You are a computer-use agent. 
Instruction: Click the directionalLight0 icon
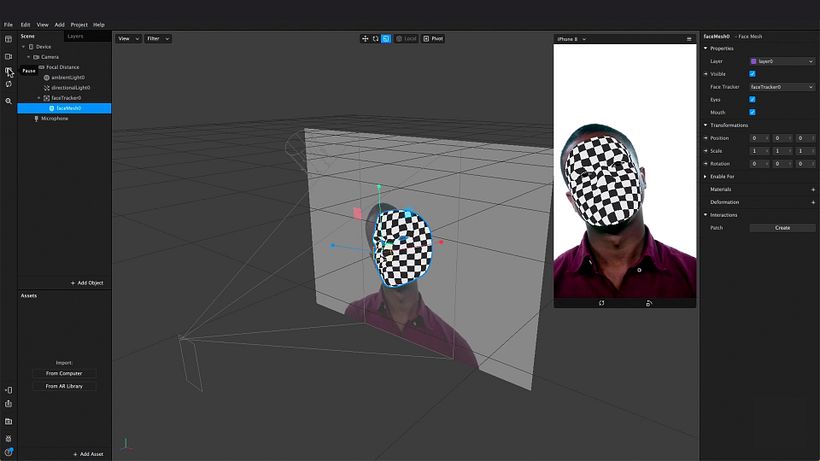[47, 88]
